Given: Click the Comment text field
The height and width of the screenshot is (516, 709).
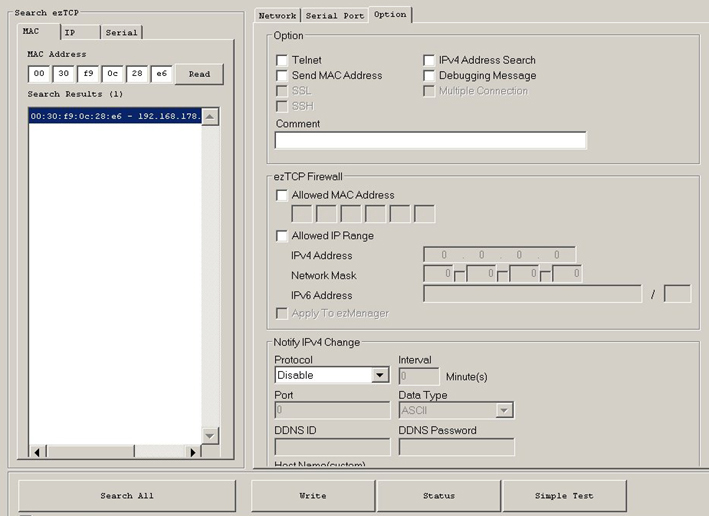Looking at the screenshot, I should 430,140.
